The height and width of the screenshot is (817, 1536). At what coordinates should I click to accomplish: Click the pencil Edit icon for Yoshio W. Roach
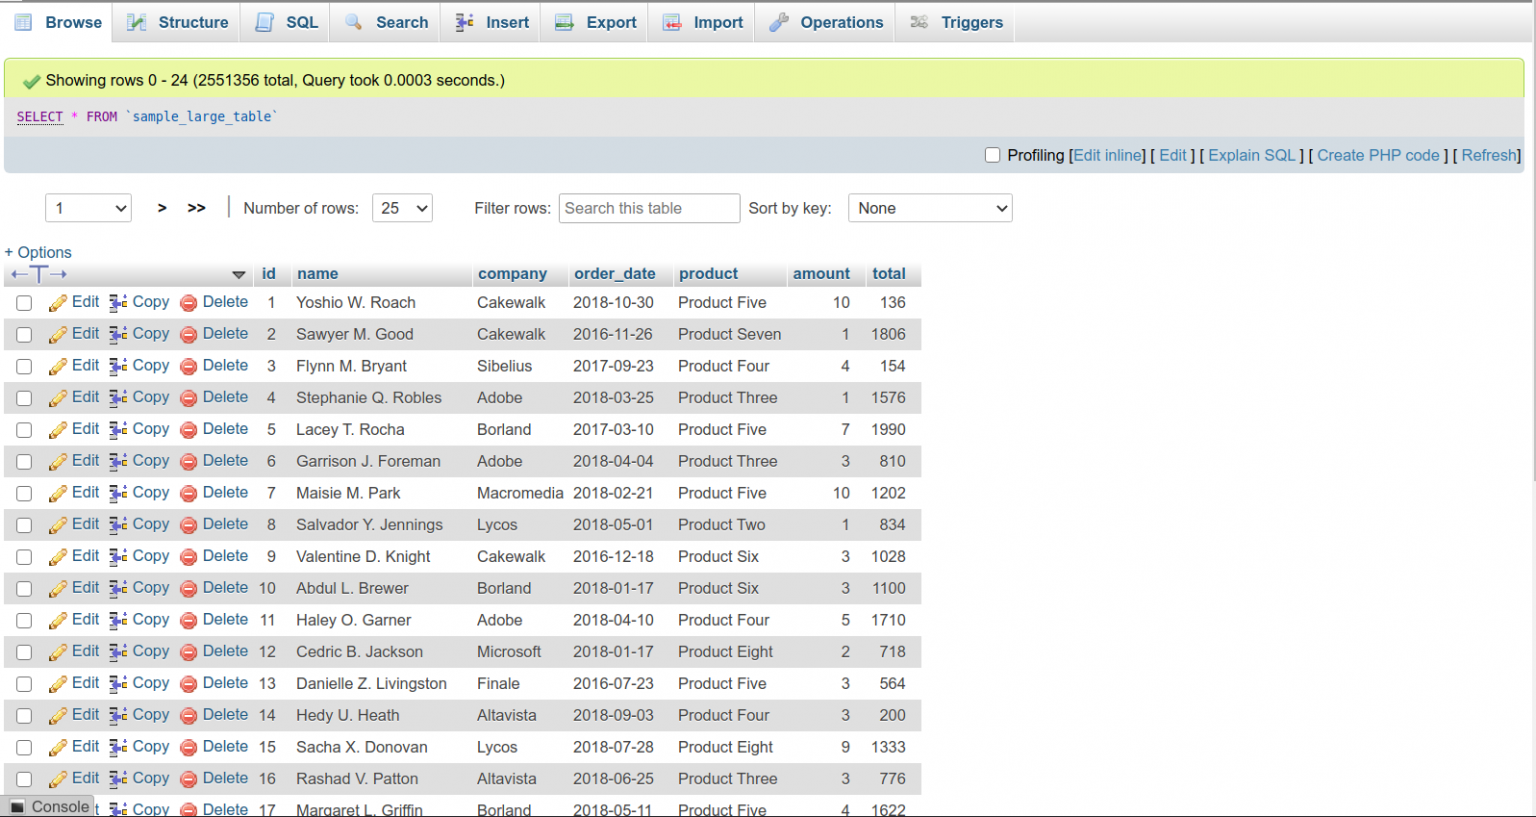click(57, 302)
